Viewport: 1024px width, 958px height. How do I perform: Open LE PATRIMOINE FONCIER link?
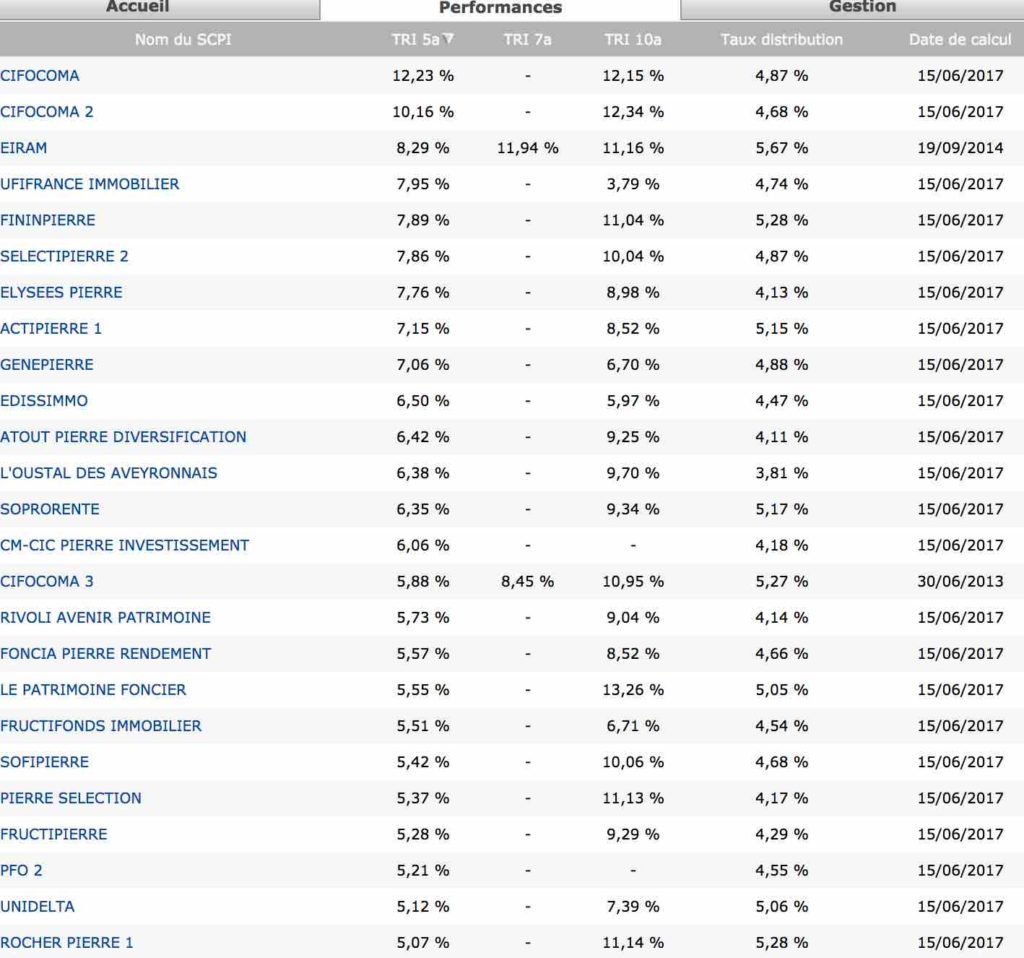(x=93, y=690)
